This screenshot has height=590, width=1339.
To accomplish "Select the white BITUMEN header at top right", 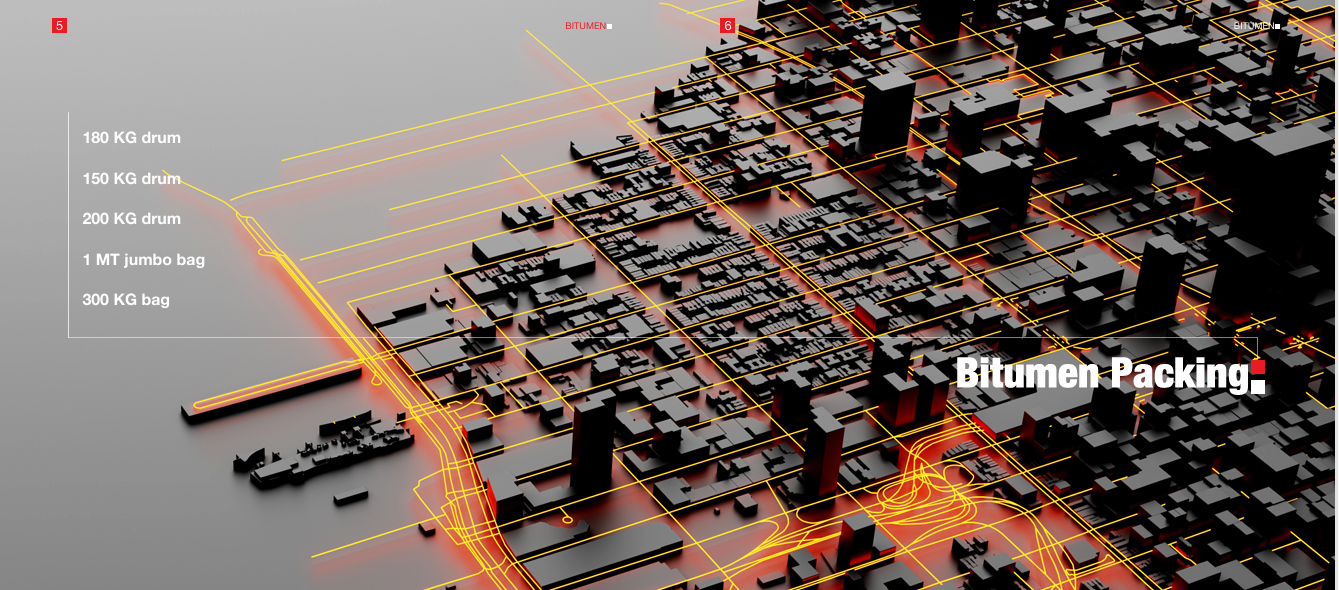I will click(1253, 26).
